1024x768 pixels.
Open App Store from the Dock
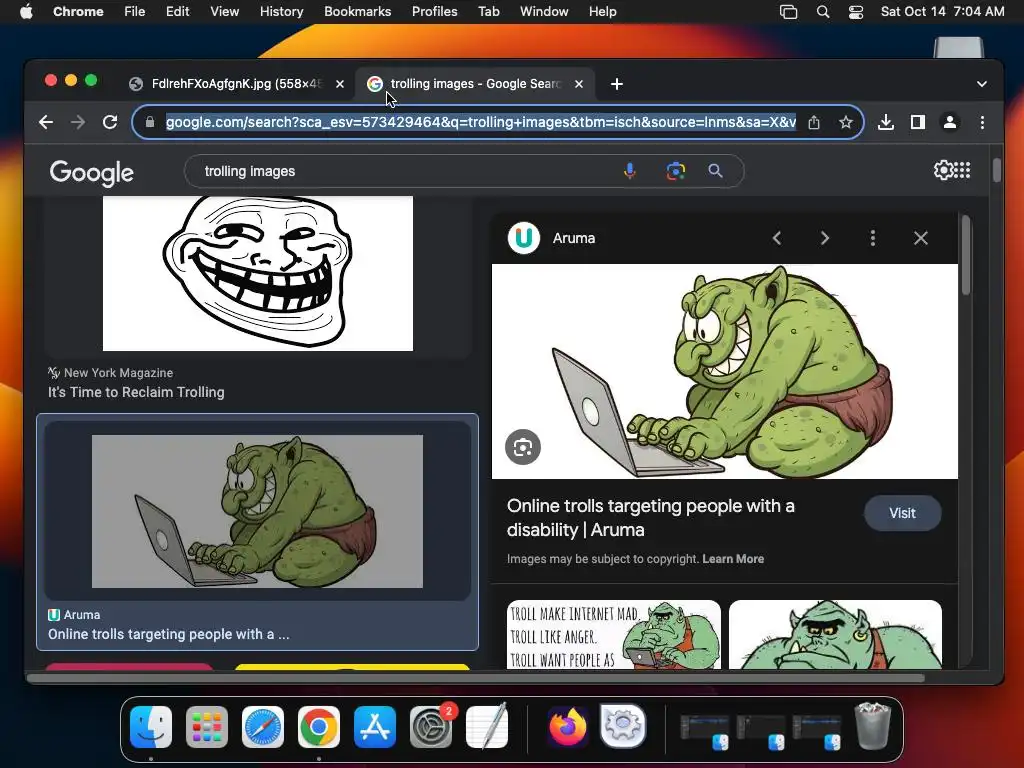pyautogui.click(x=375, y=727)
